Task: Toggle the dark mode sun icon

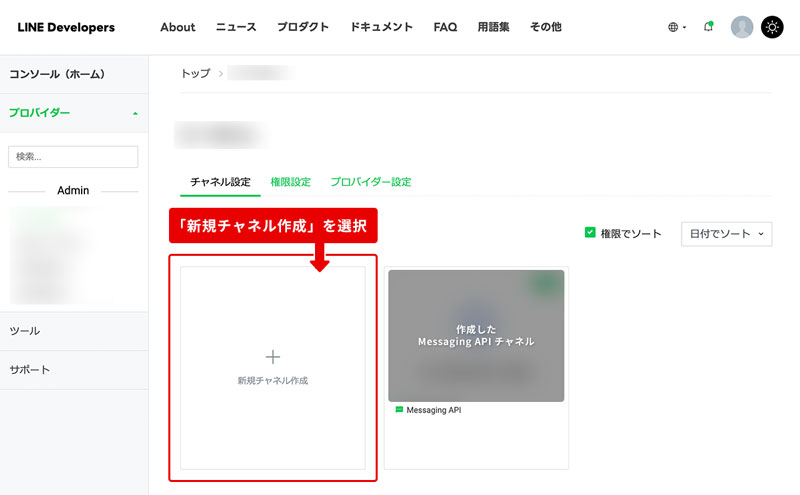Action: (x=772, y=27)
